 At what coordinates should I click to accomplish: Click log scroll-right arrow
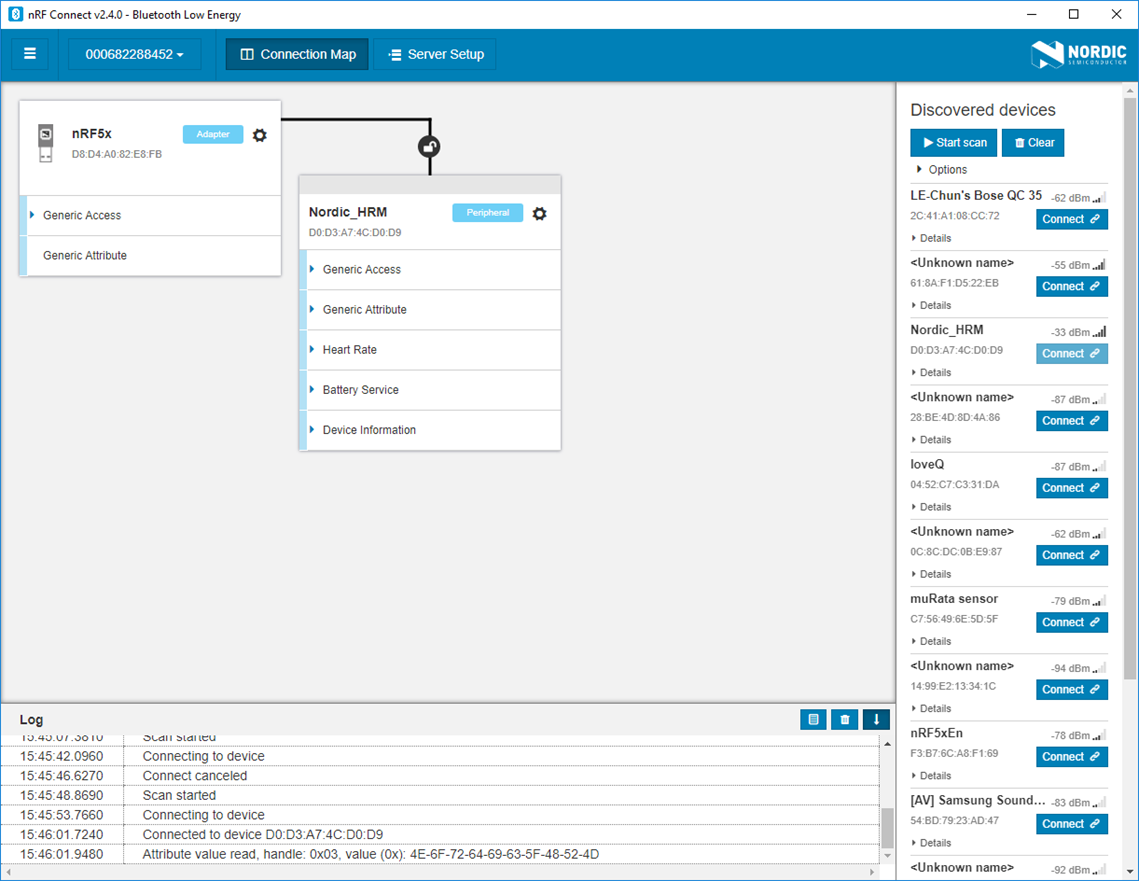872,872
